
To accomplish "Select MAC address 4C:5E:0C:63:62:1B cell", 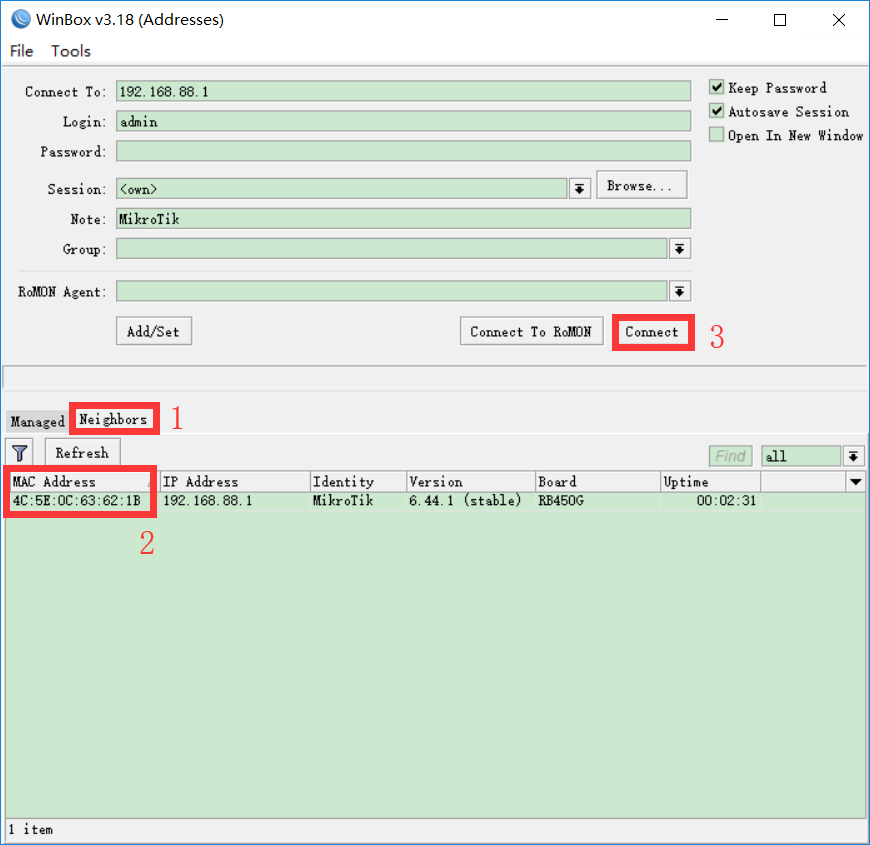I will click(77, 501).
